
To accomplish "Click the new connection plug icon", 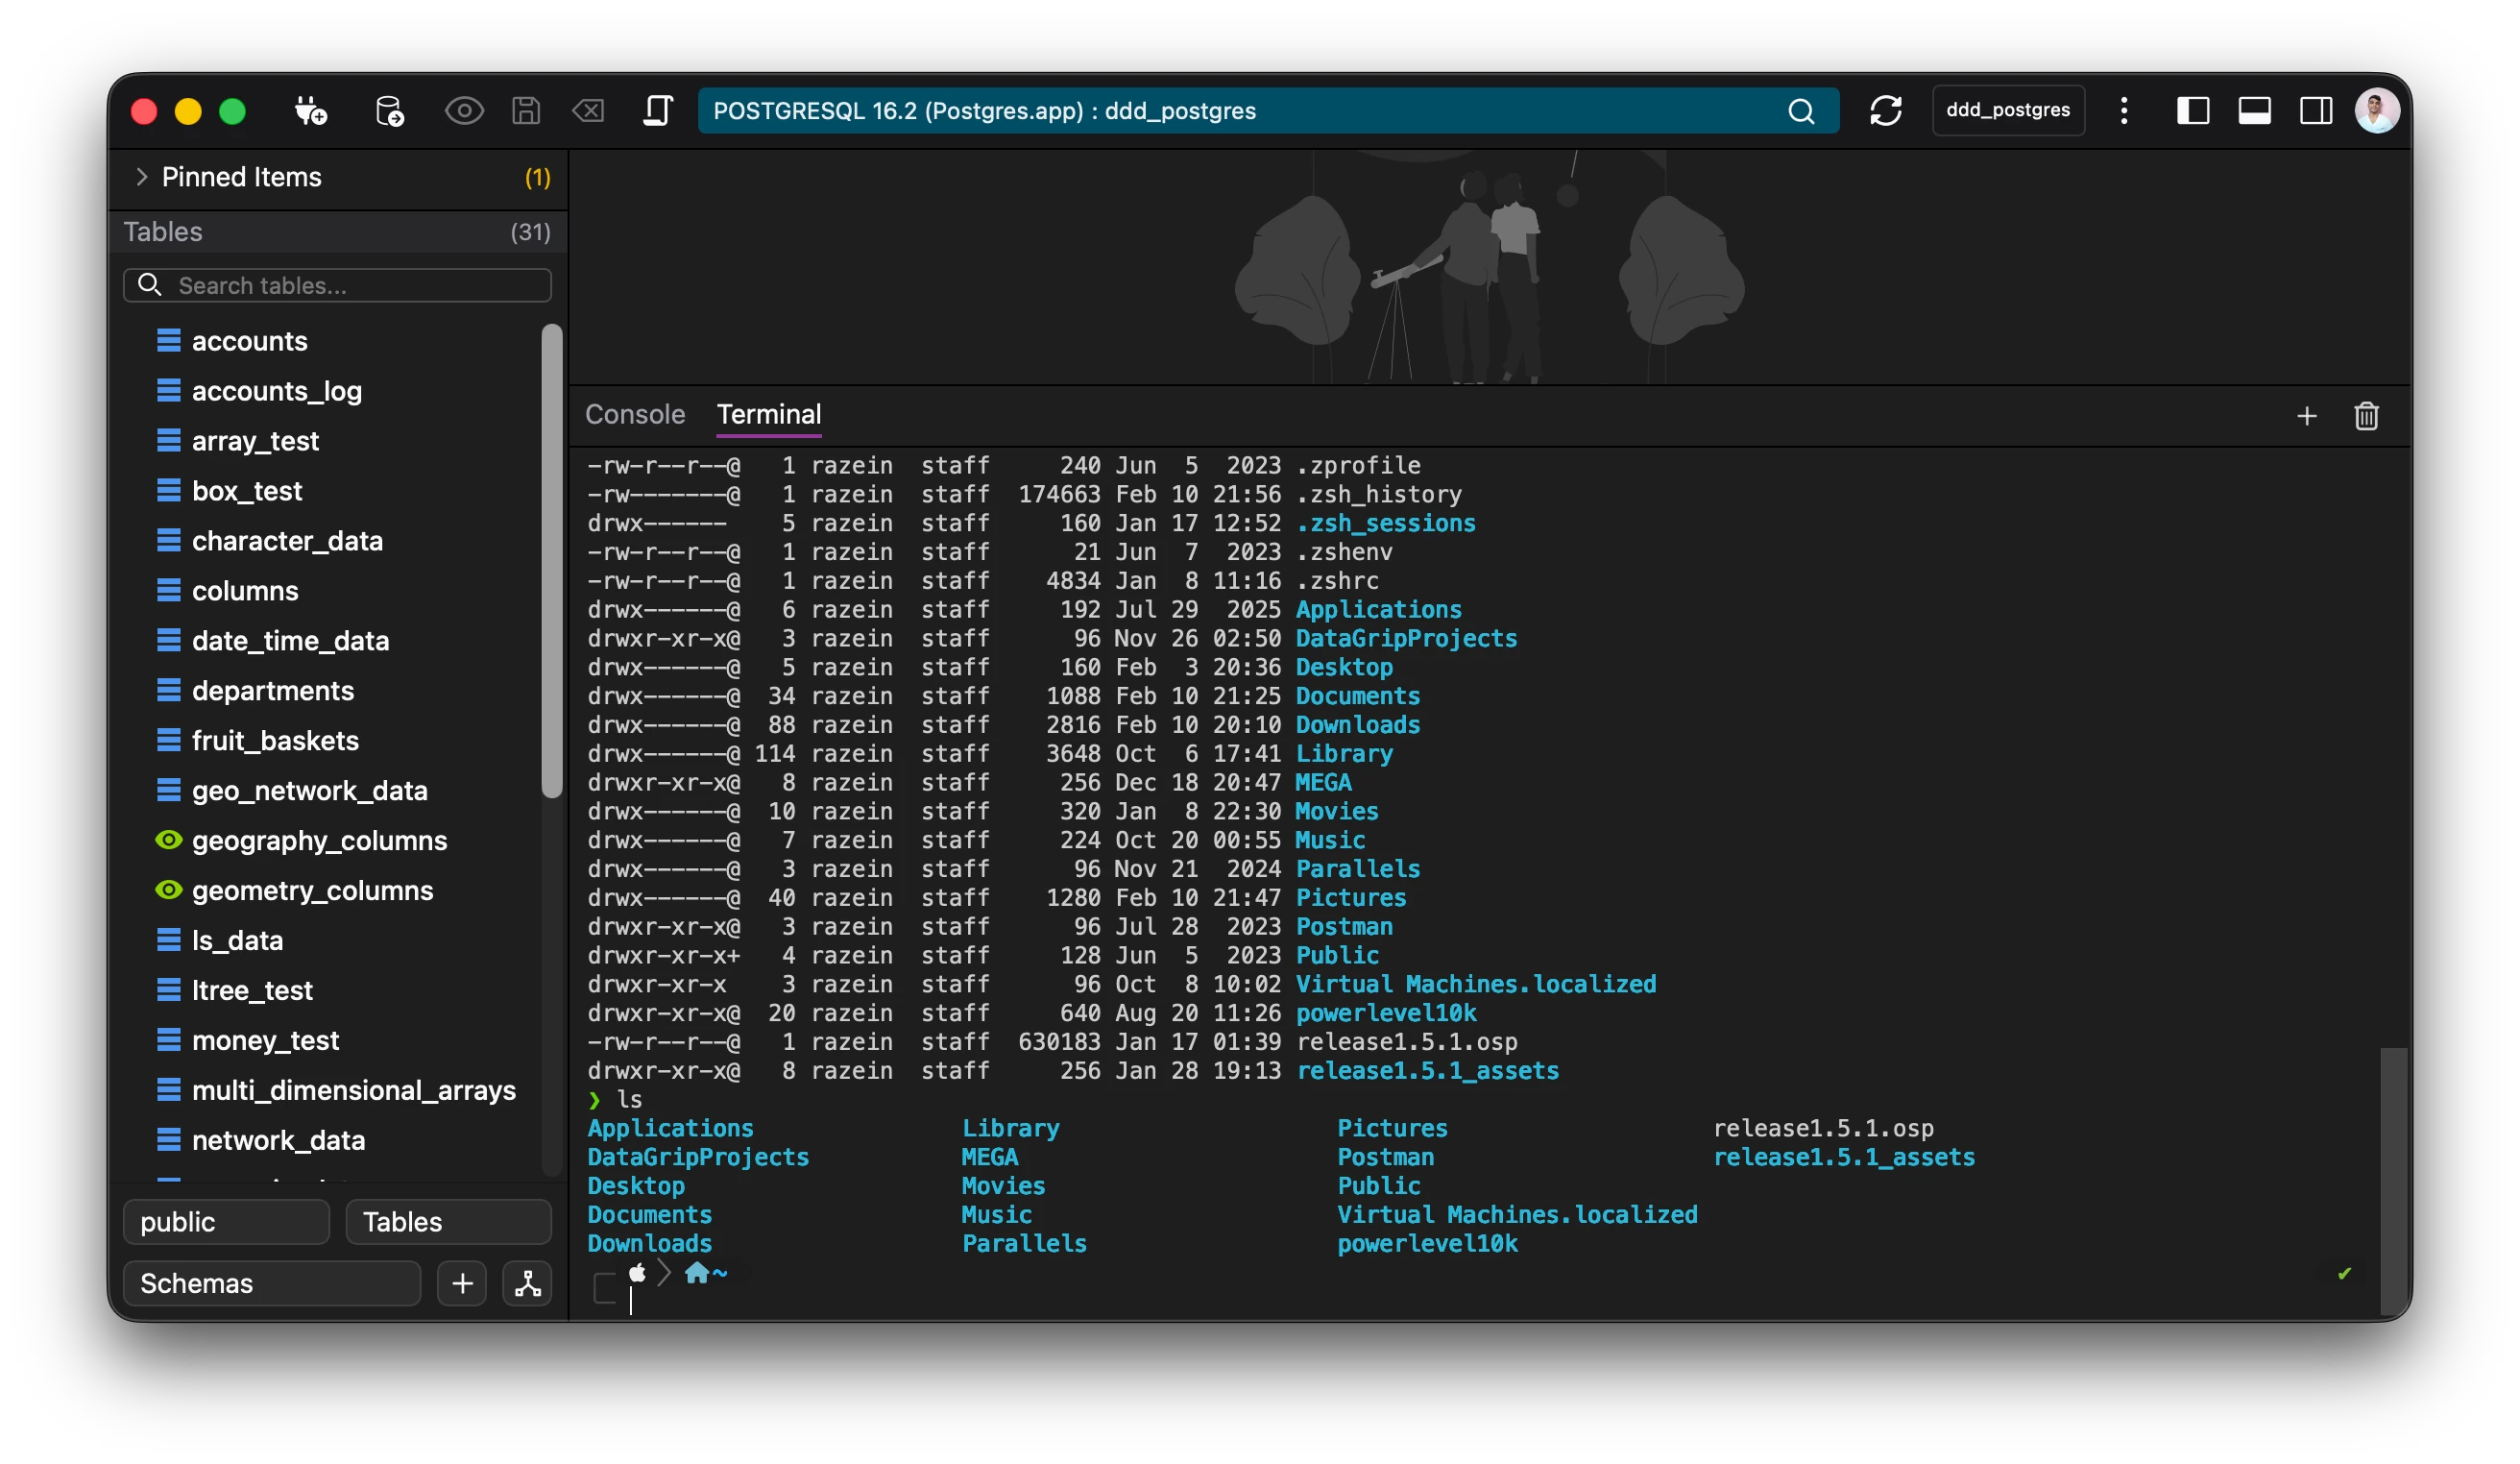I will (310, 111).
